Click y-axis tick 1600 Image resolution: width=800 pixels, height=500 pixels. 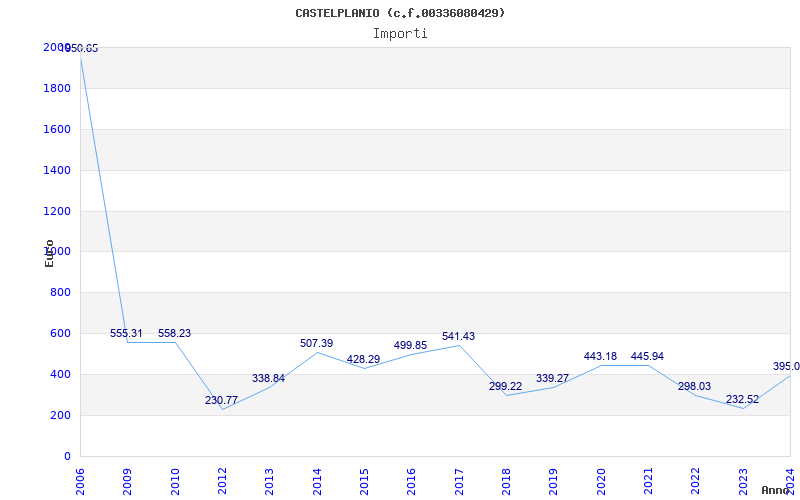(57, 129)
